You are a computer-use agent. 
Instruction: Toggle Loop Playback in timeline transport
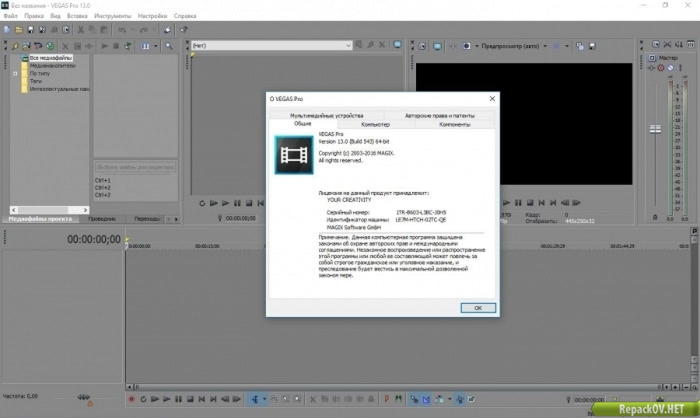coord(143,399)
